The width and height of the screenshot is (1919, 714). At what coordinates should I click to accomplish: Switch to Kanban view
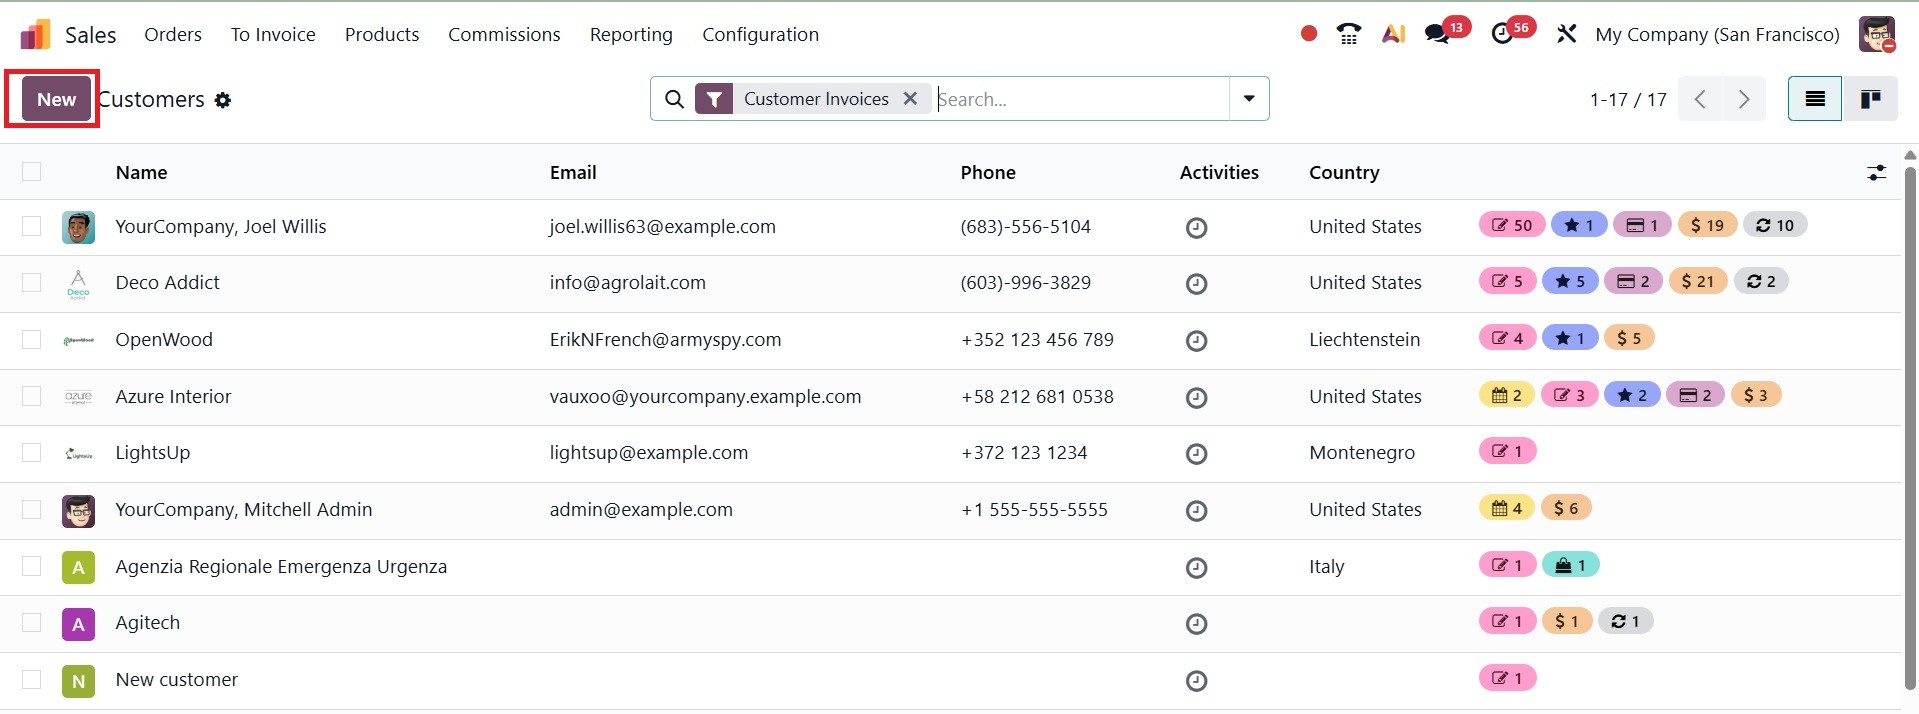click(x=1869, y=99)
